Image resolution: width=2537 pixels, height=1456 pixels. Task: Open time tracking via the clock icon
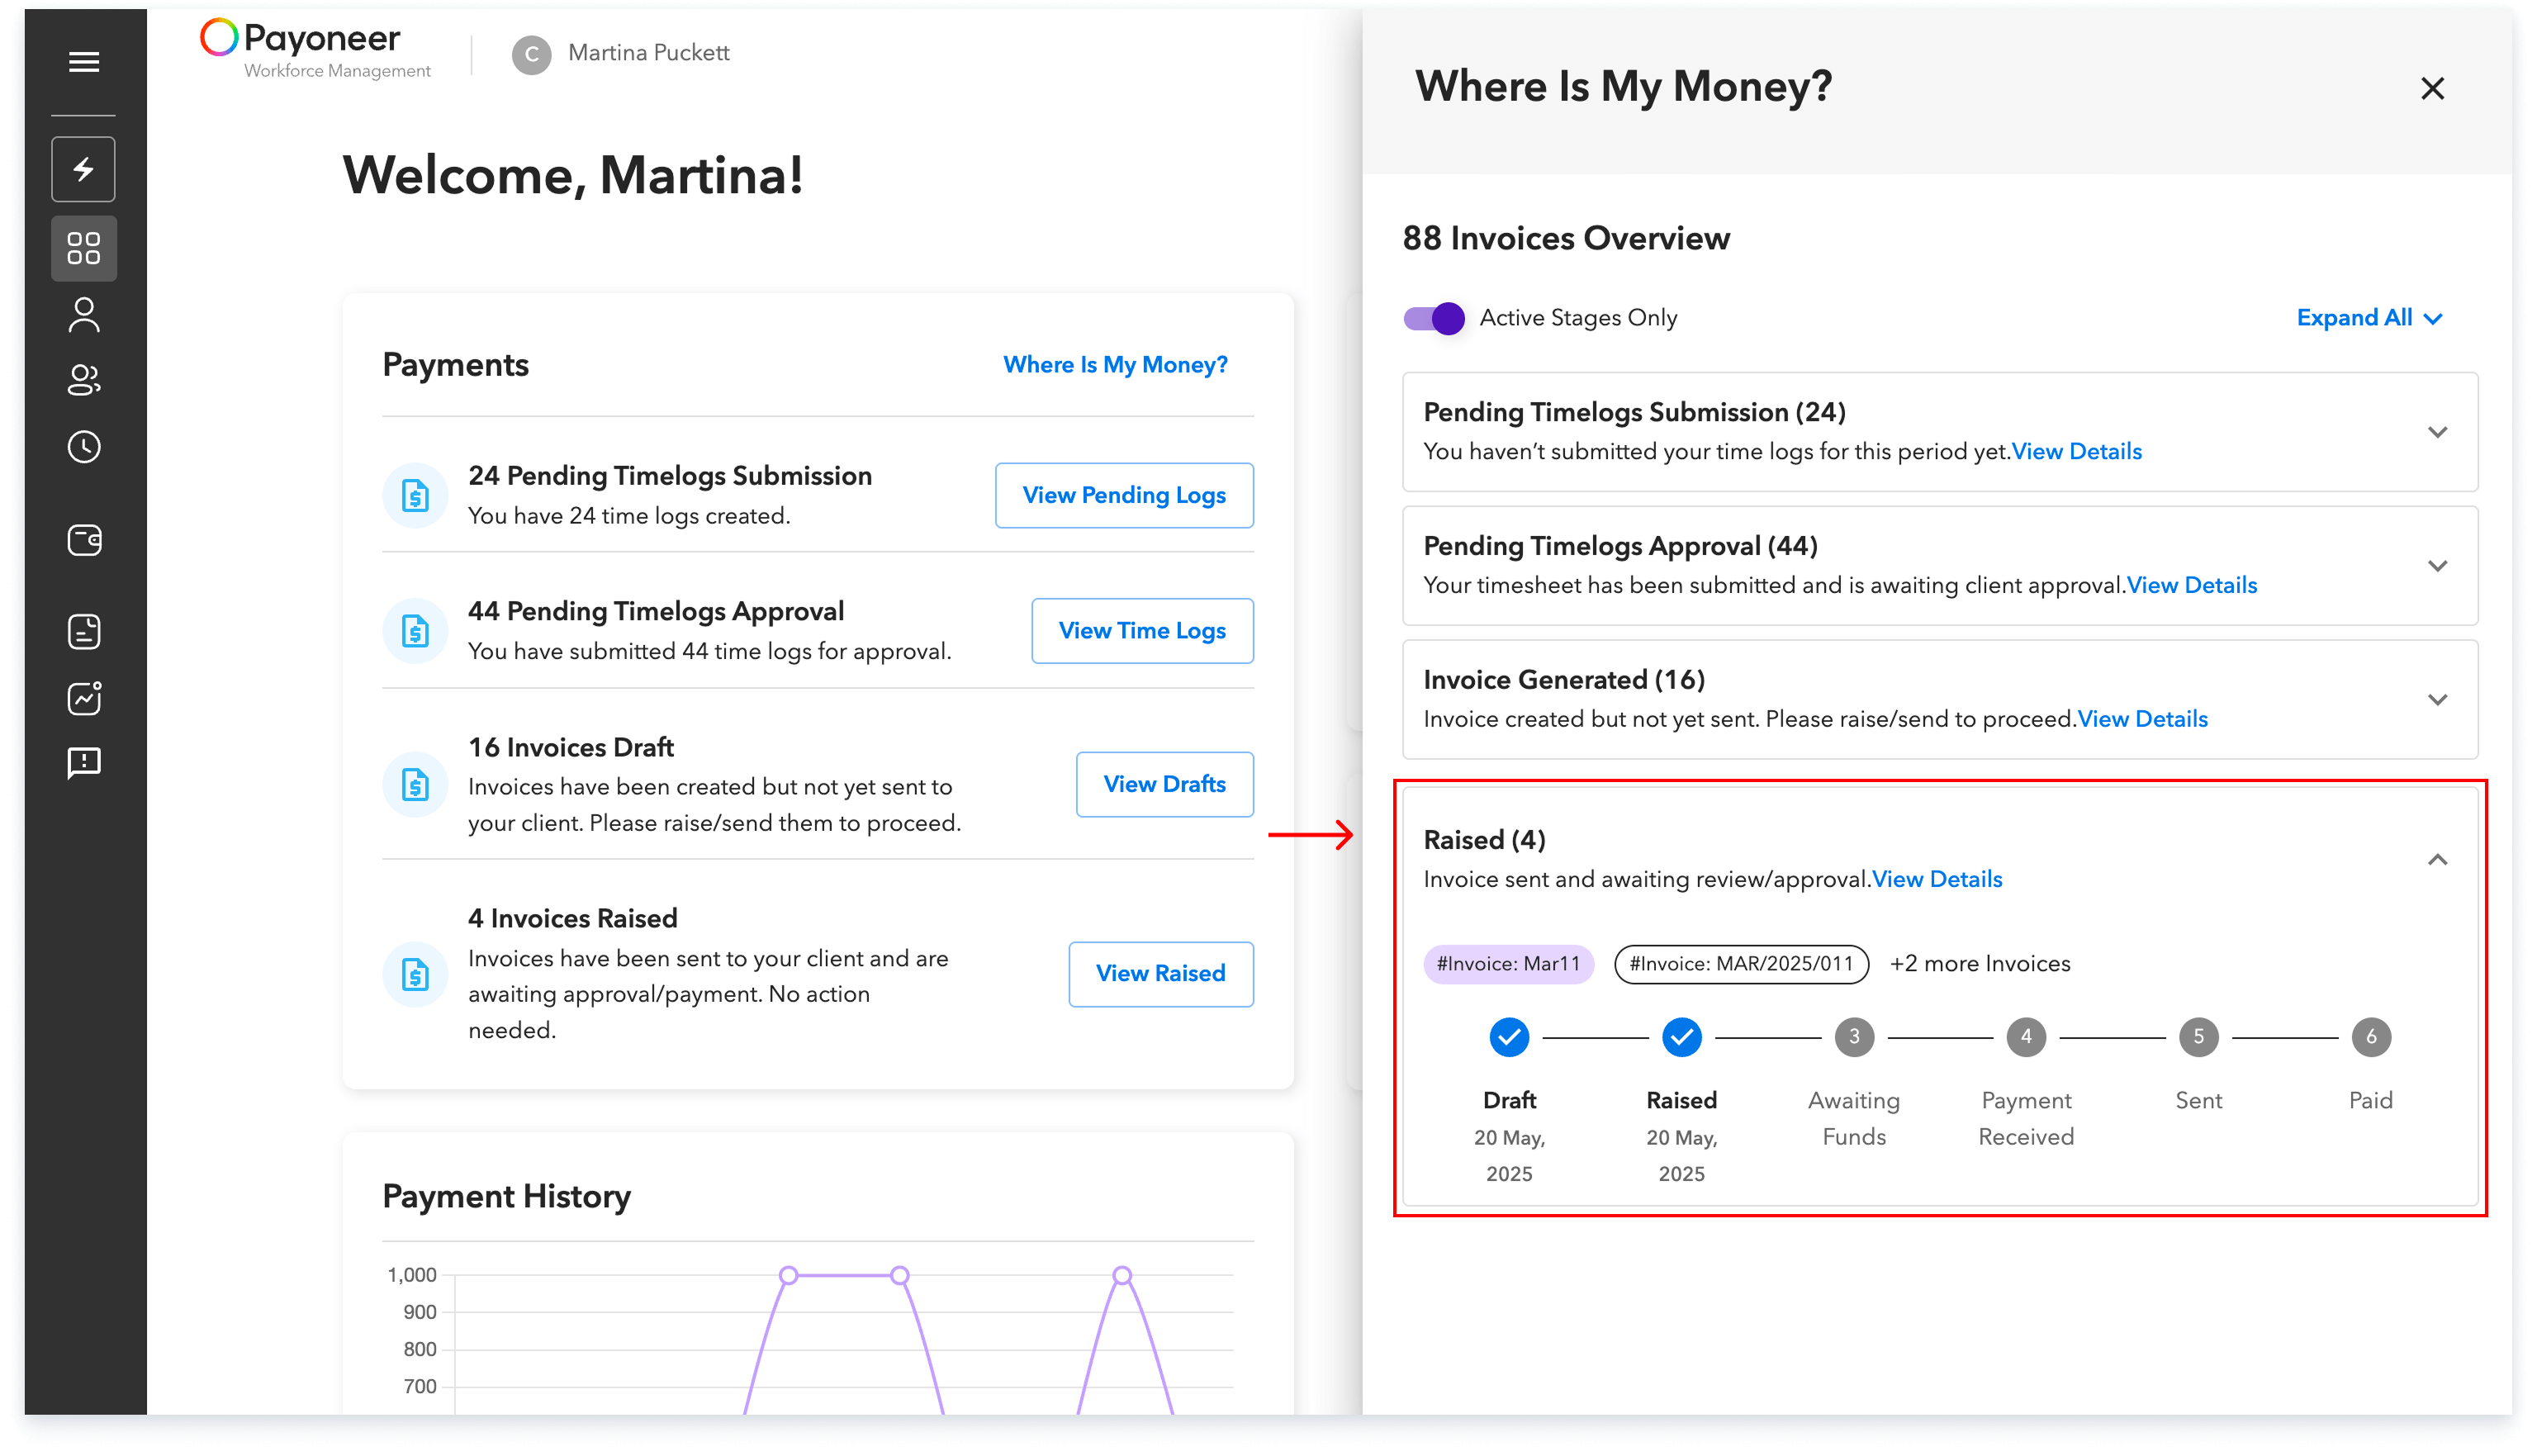click(83, 447)
